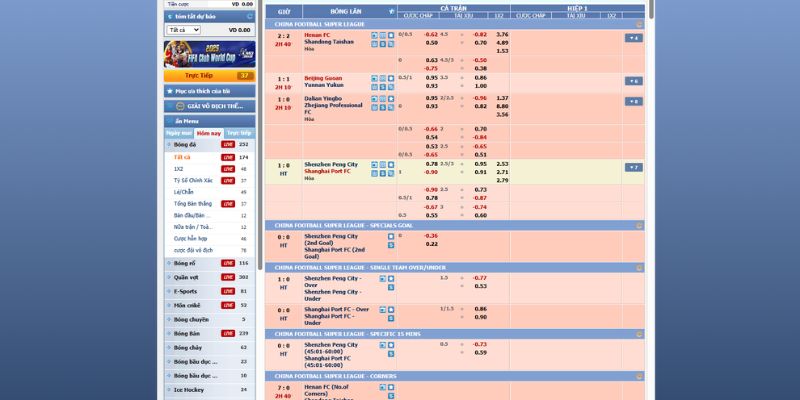This screenshot has width=800, height=400.
Task: Switch to the Hôm nay tab
Action: (208, 133)
